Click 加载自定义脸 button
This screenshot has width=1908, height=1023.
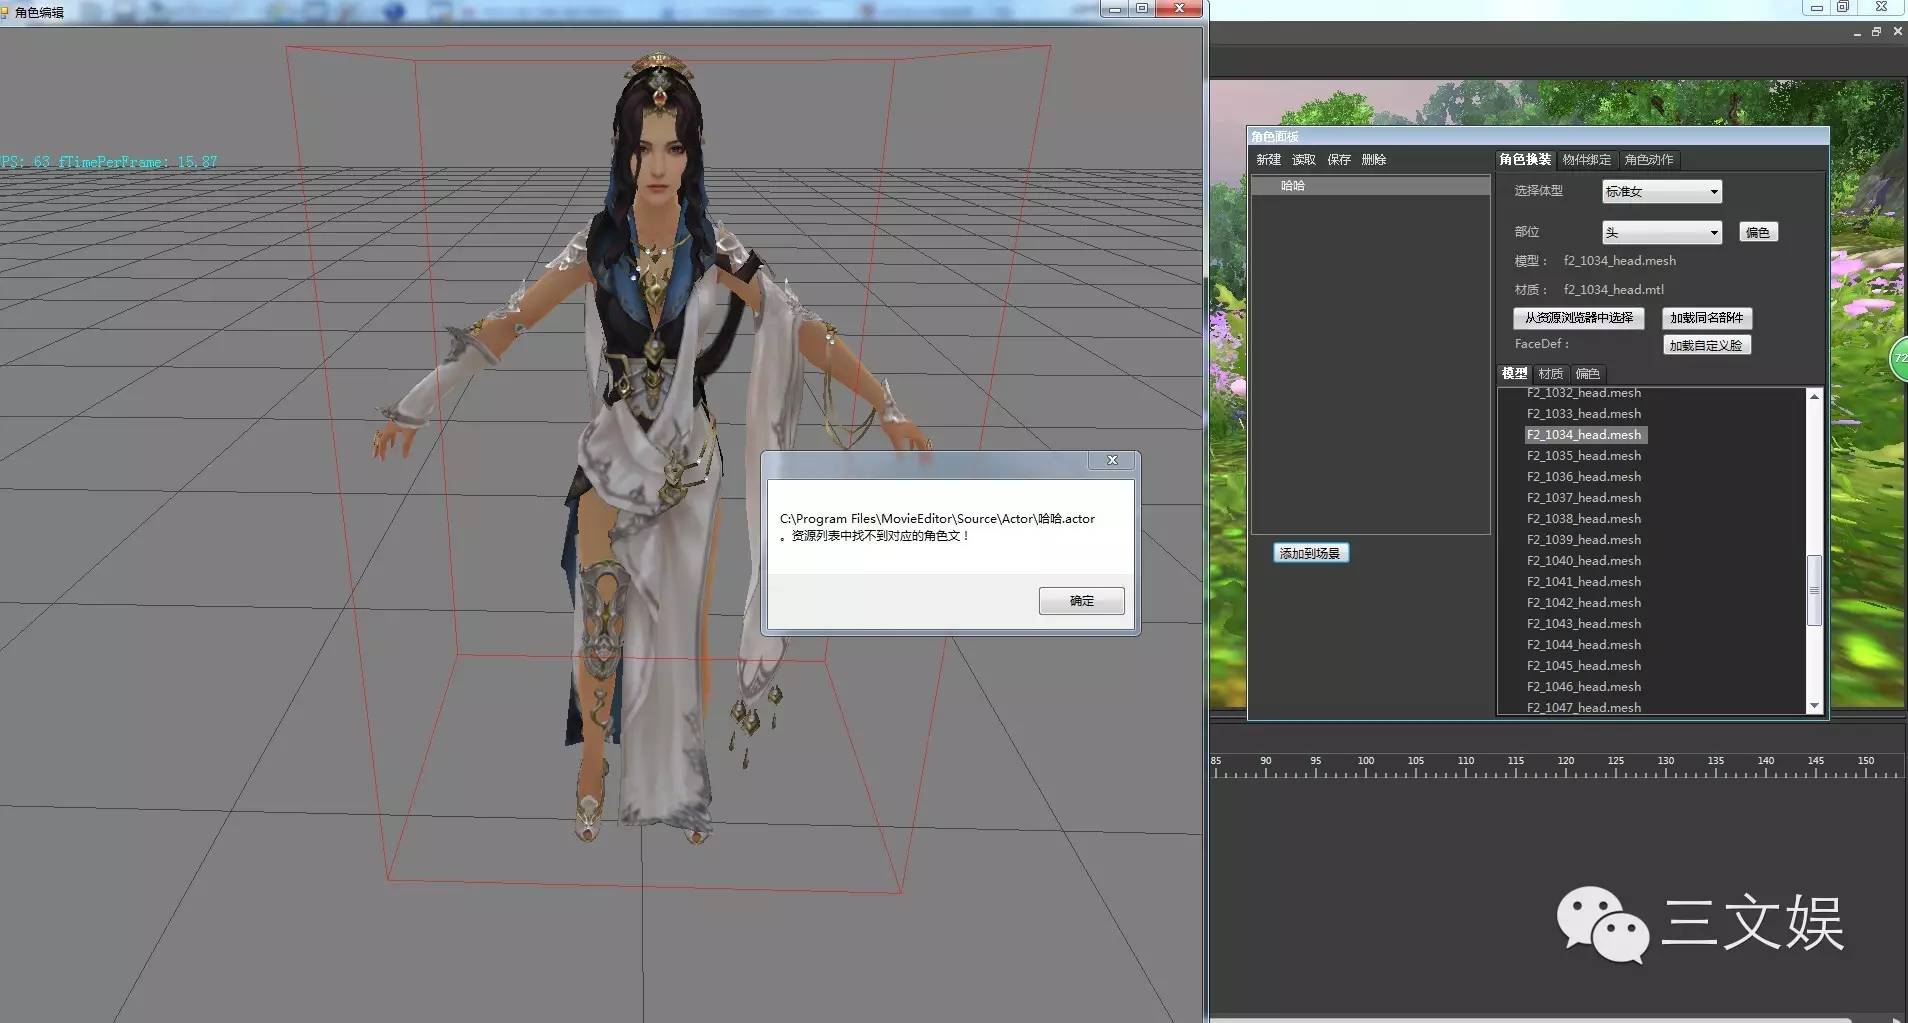(1706, 345)
